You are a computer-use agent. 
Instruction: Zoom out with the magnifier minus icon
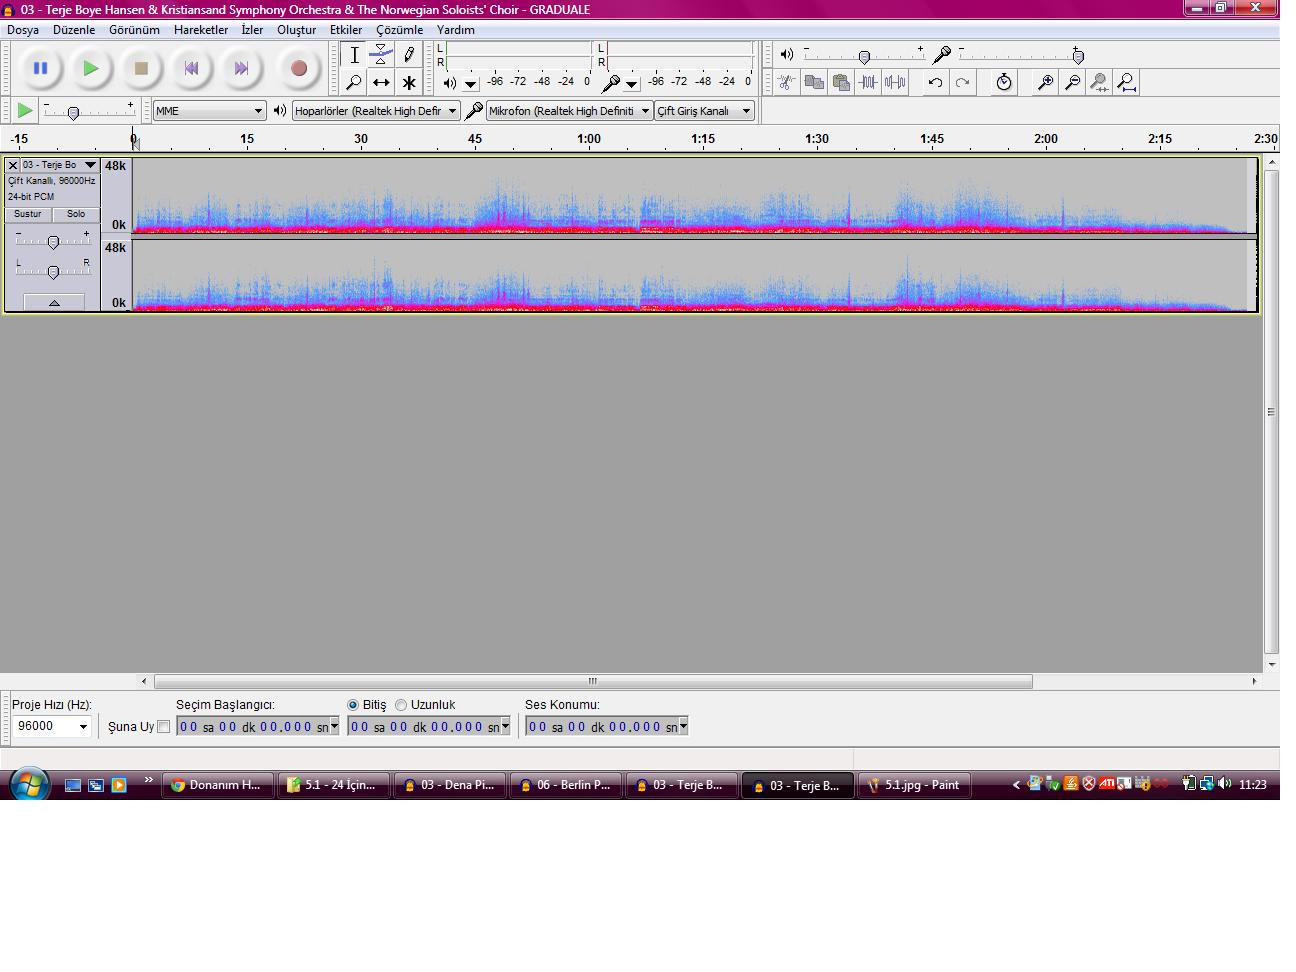click(1072, 82)
